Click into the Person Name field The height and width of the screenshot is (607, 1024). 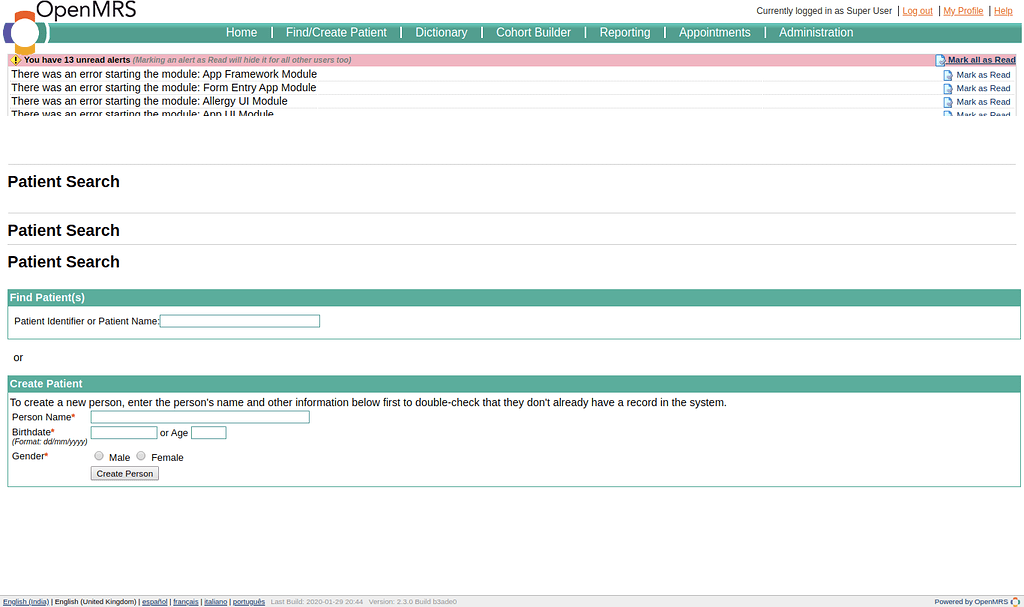200,417
